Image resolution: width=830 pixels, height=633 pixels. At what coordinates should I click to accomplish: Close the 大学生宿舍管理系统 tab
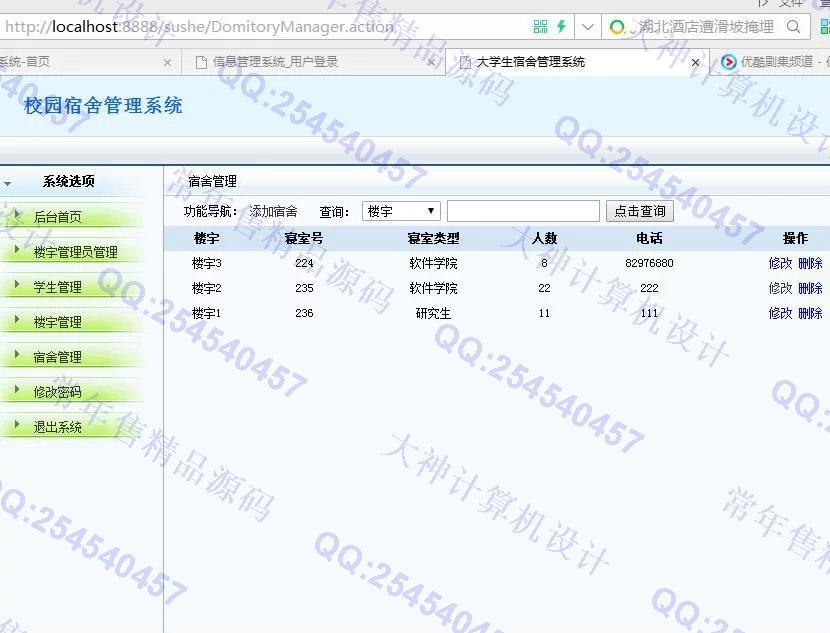696,62
